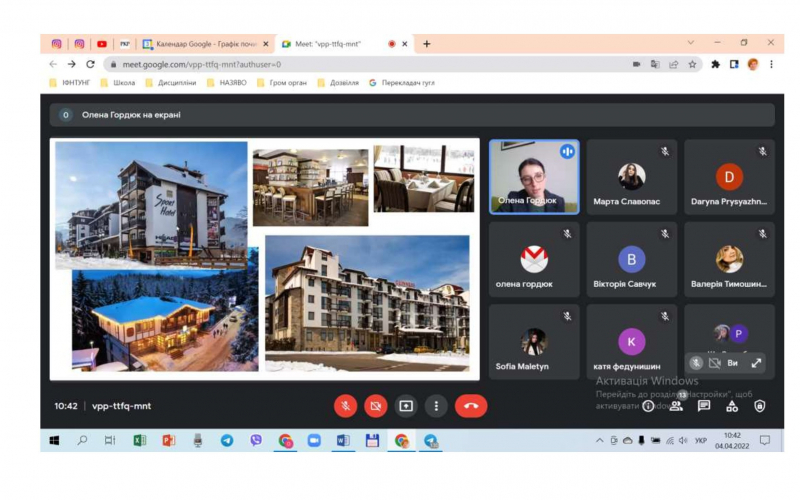Click the shared presentation screen
Screen dimensions: 800x500
264,259
